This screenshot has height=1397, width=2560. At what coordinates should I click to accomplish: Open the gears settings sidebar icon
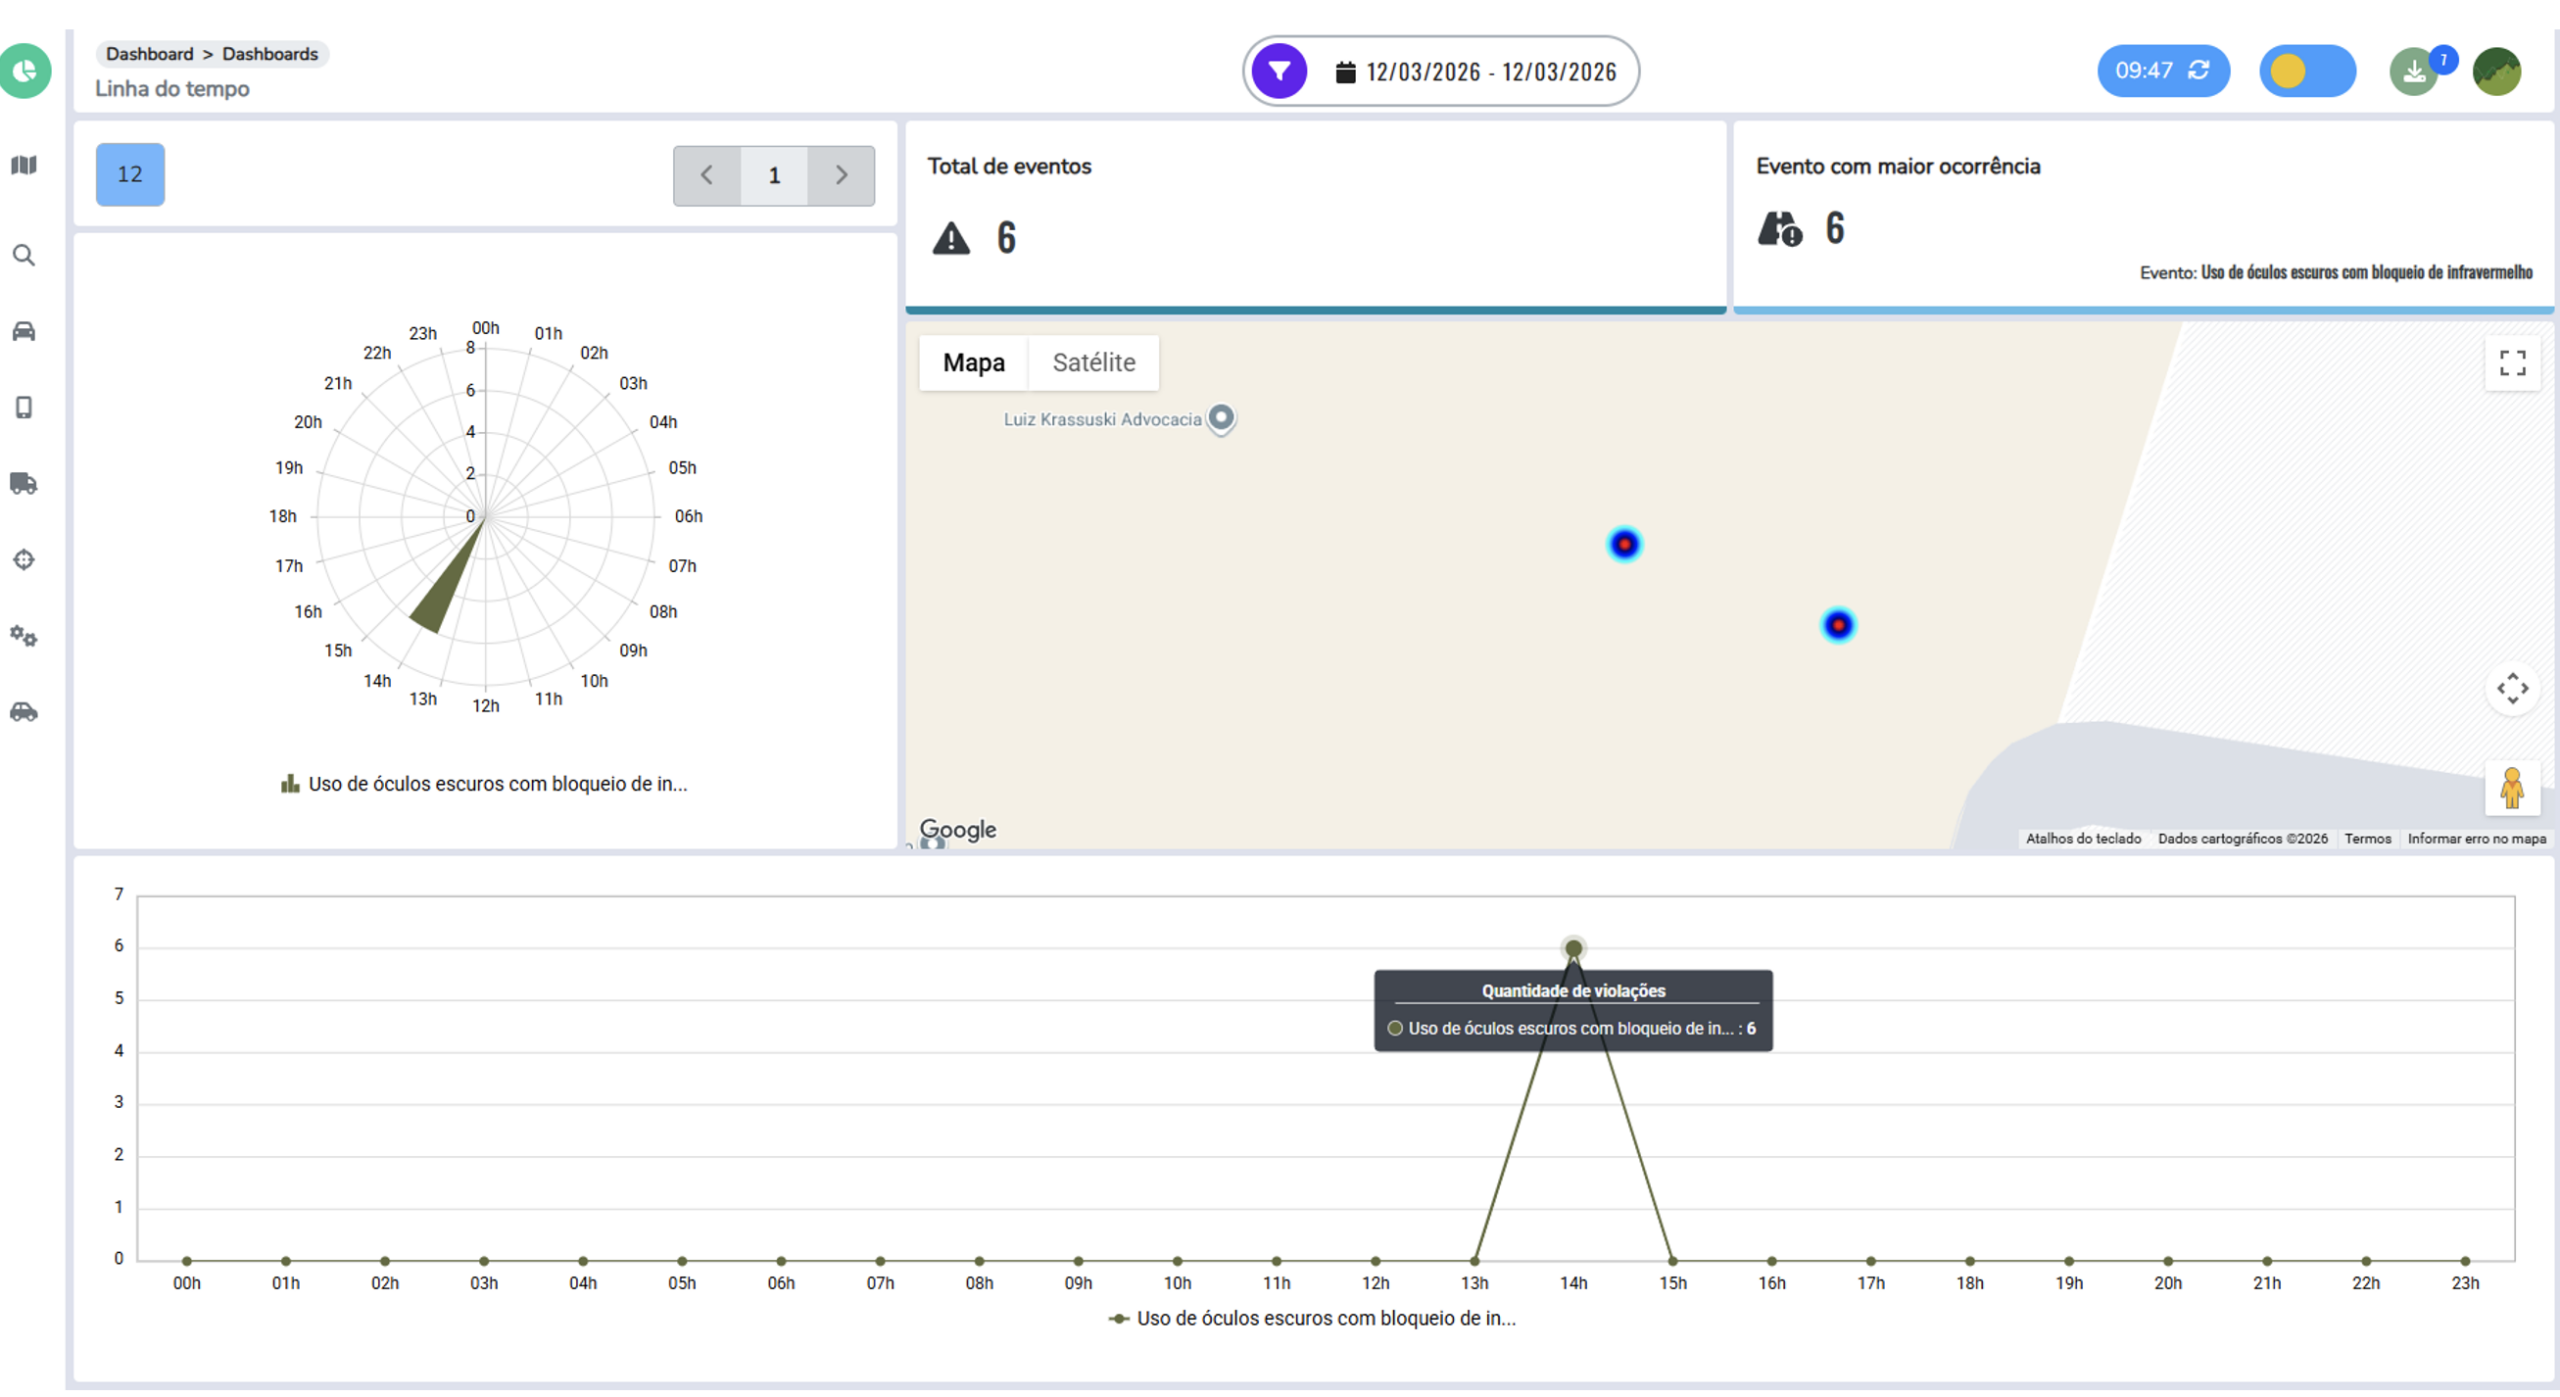tap(24, 636)
